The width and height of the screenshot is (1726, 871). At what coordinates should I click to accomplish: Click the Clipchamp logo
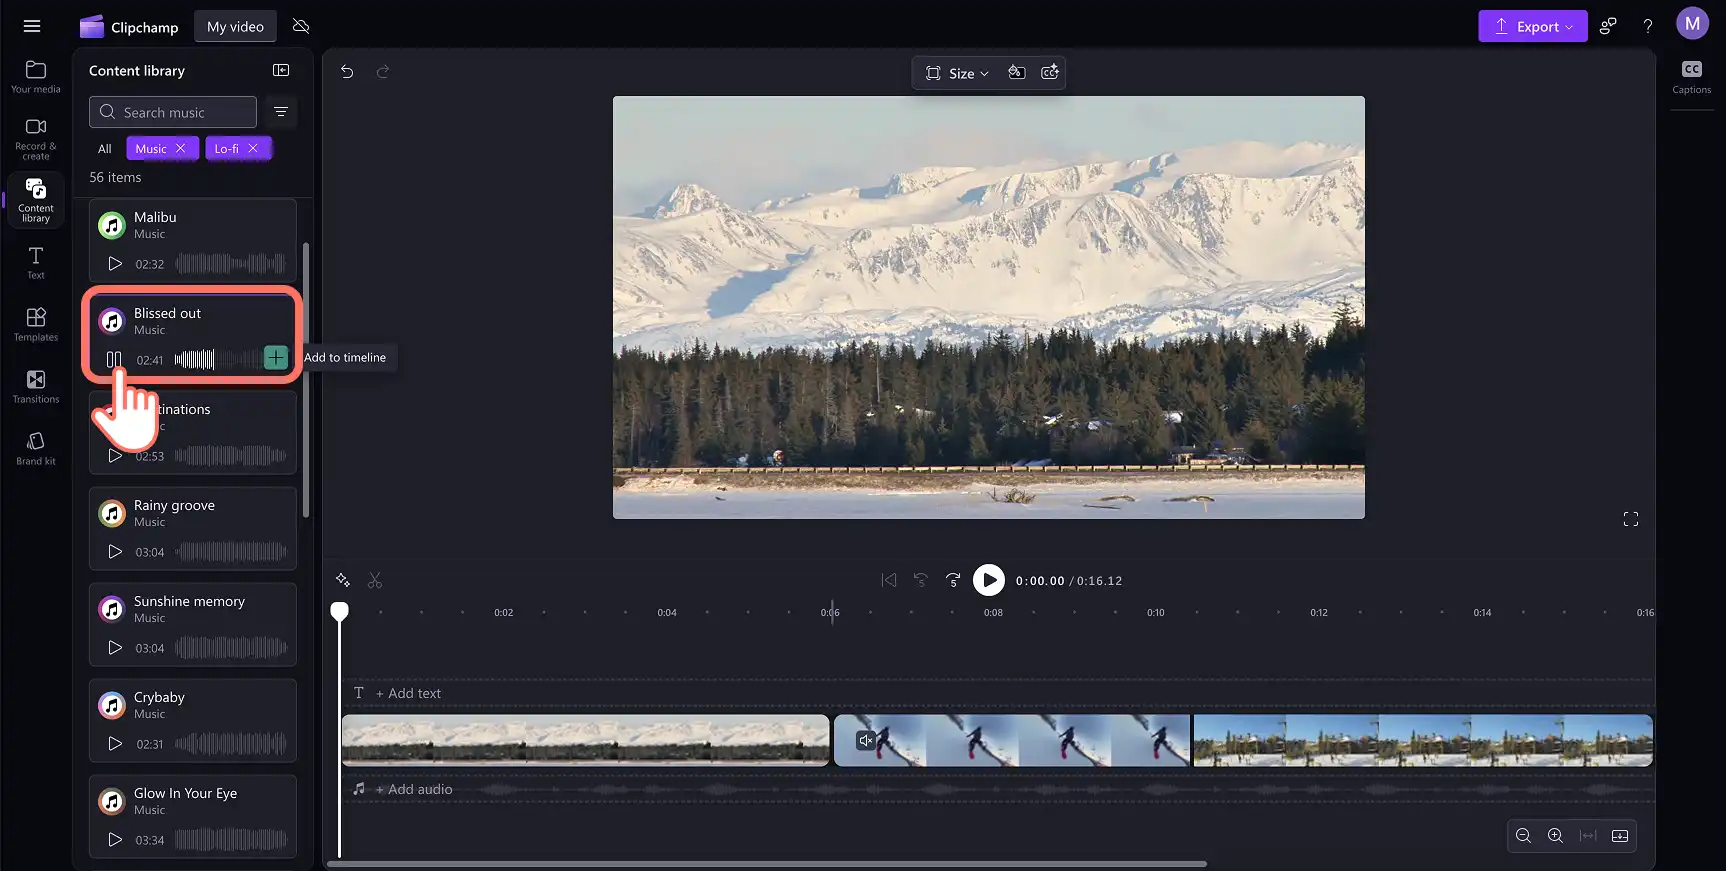point(129,27)
